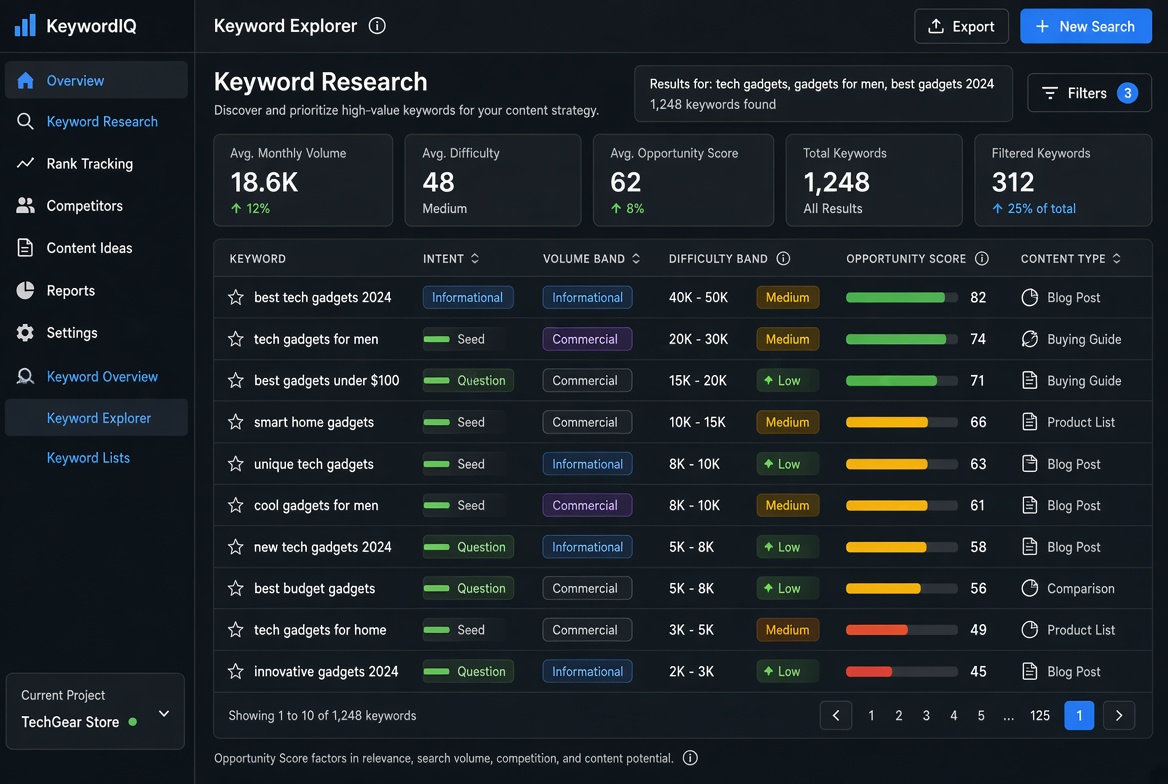Click Product List icon for tech gadgets for home
The image size is (1168, 784).
(1029, 630)
